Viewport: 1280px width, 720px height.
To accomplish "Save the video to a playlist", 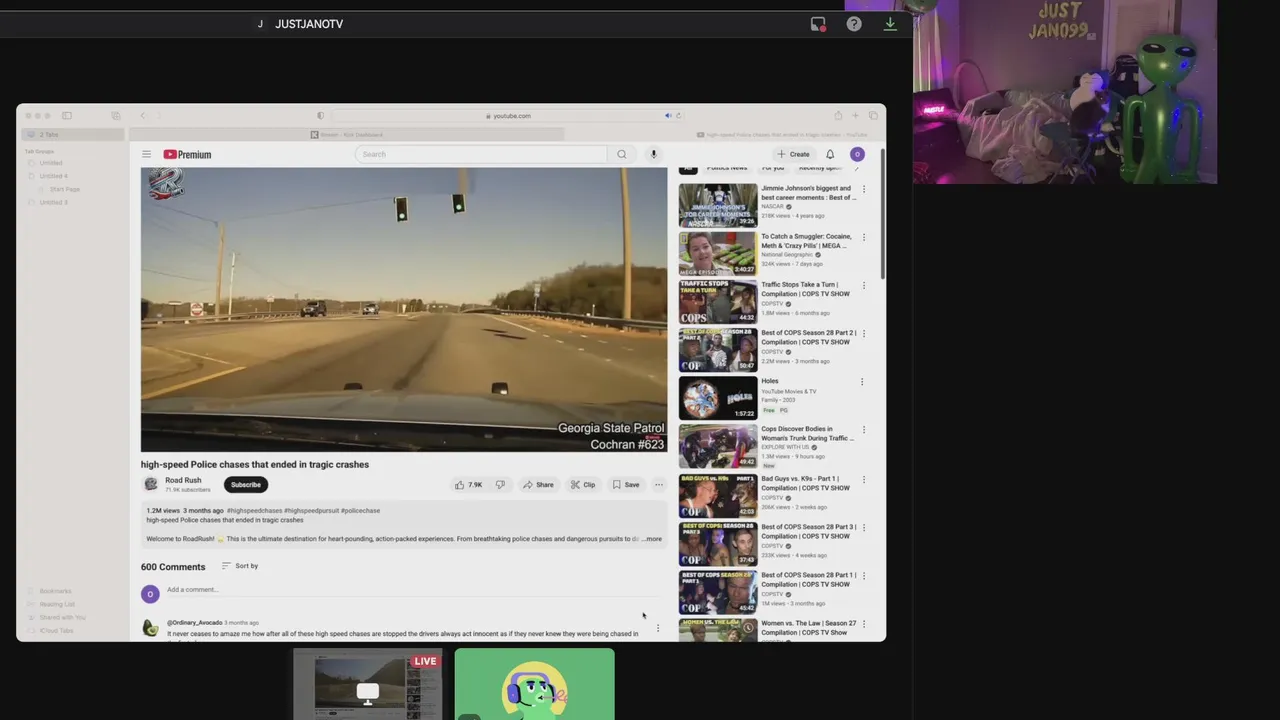I will (x=626, y=485).
